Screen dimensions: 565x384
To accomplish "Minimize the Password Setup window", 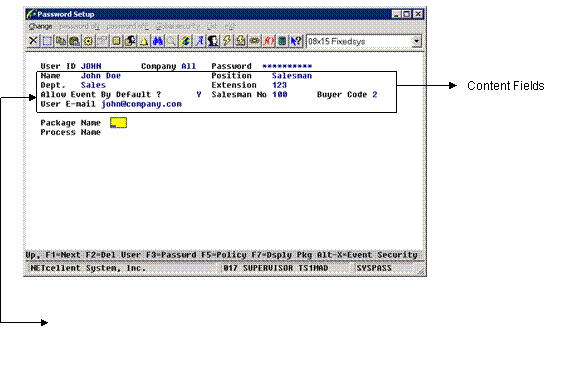I will tap(396, 14).
